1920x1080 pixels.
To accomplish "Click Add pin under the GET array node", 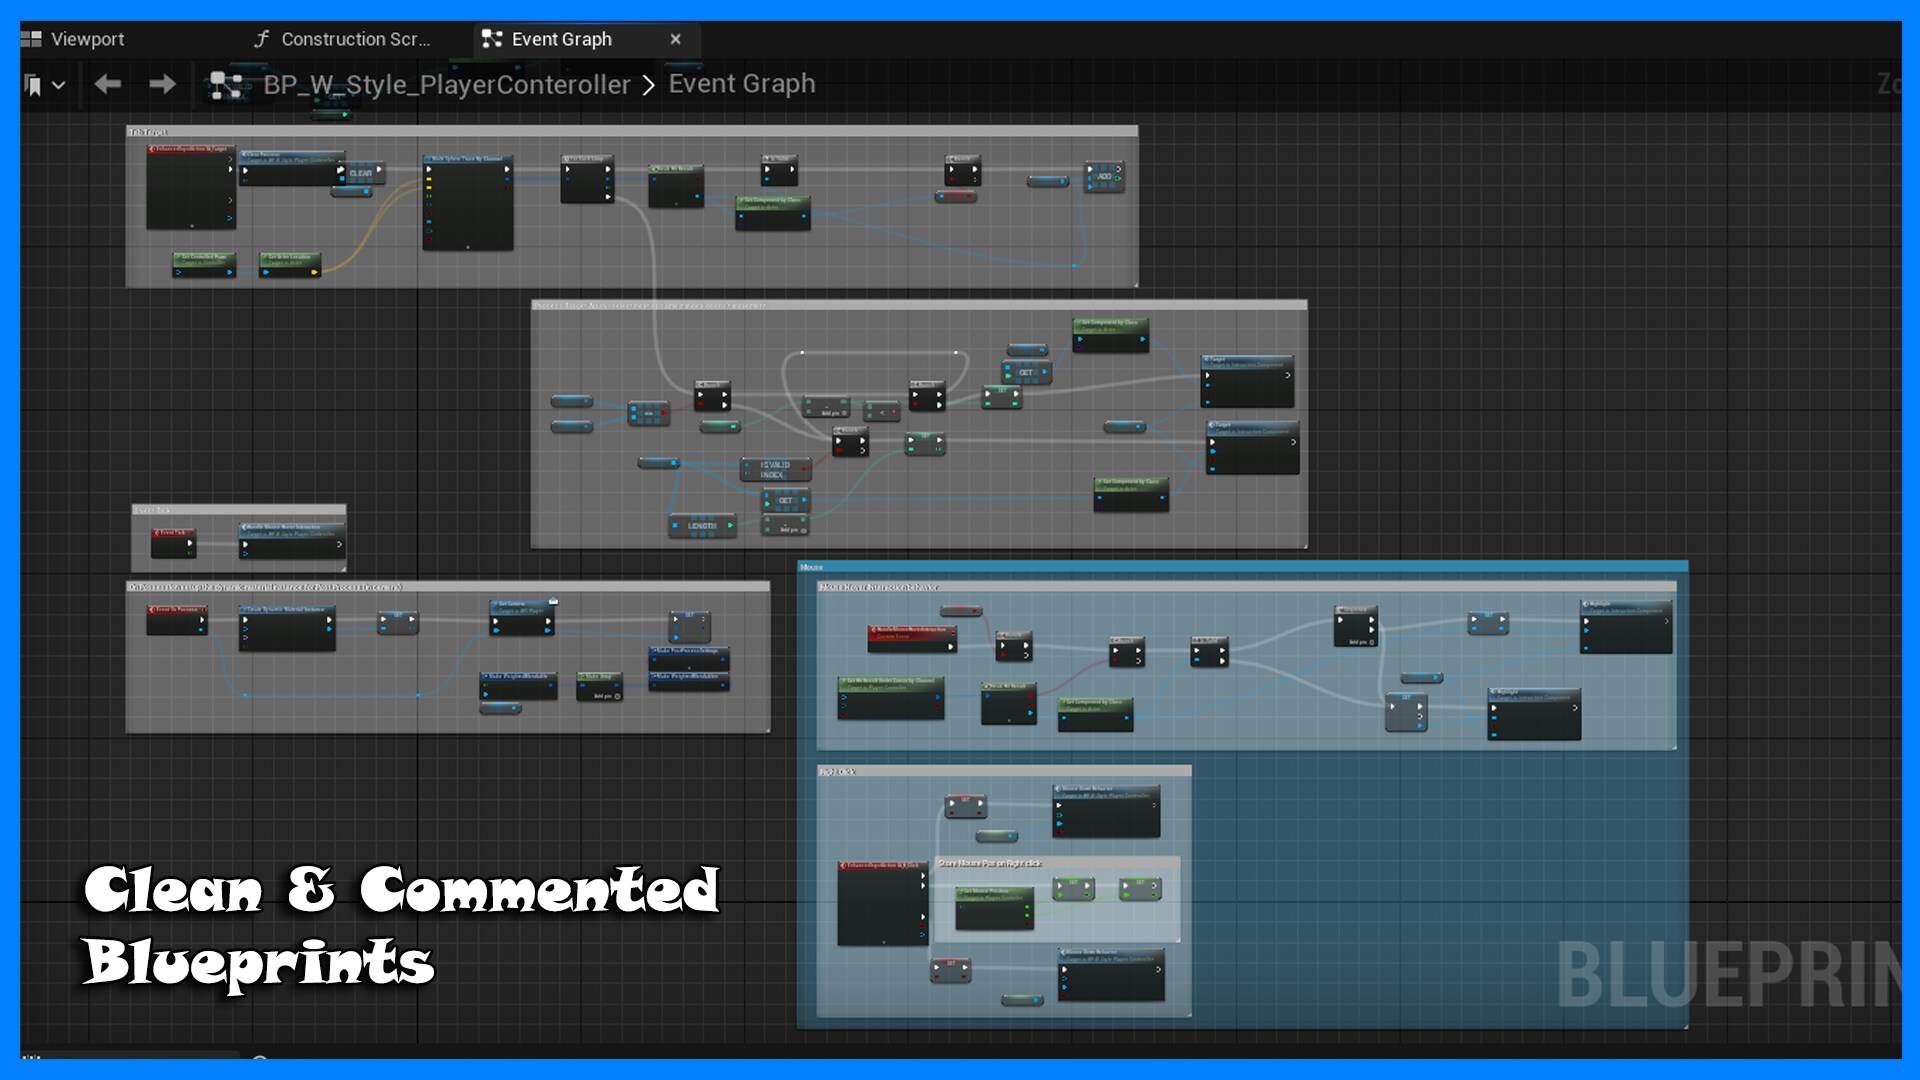I will [789, 530].
